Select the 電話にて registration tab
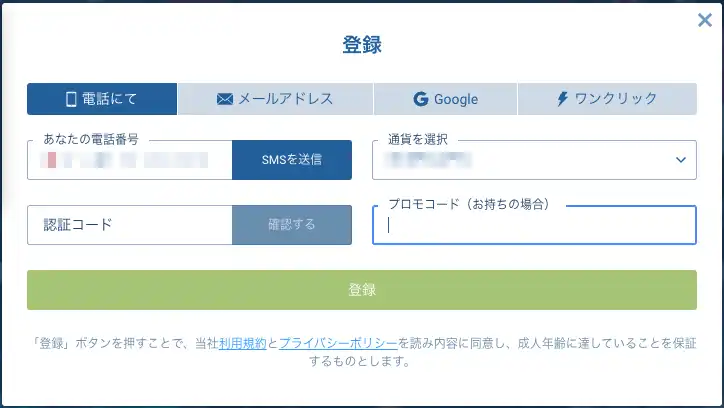This screenshot has width=724, height=408. pyautogui.click(x=102, y=99)
